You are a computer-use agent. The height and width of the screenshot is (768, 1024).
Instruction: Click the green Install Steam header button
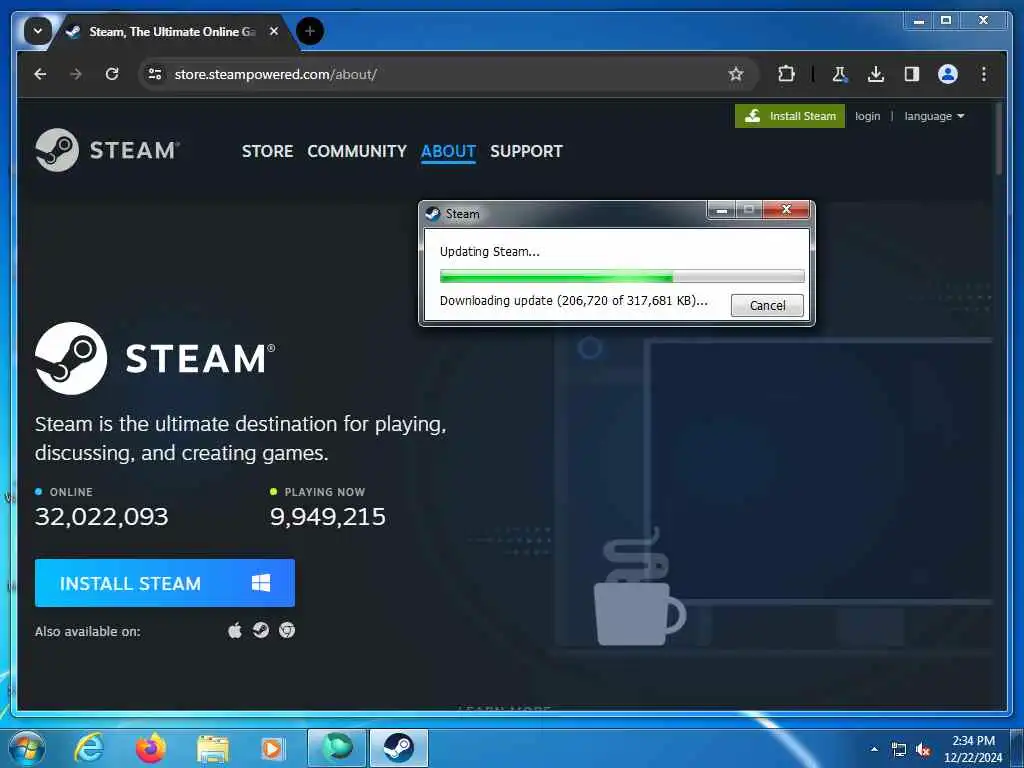point(790,116)
